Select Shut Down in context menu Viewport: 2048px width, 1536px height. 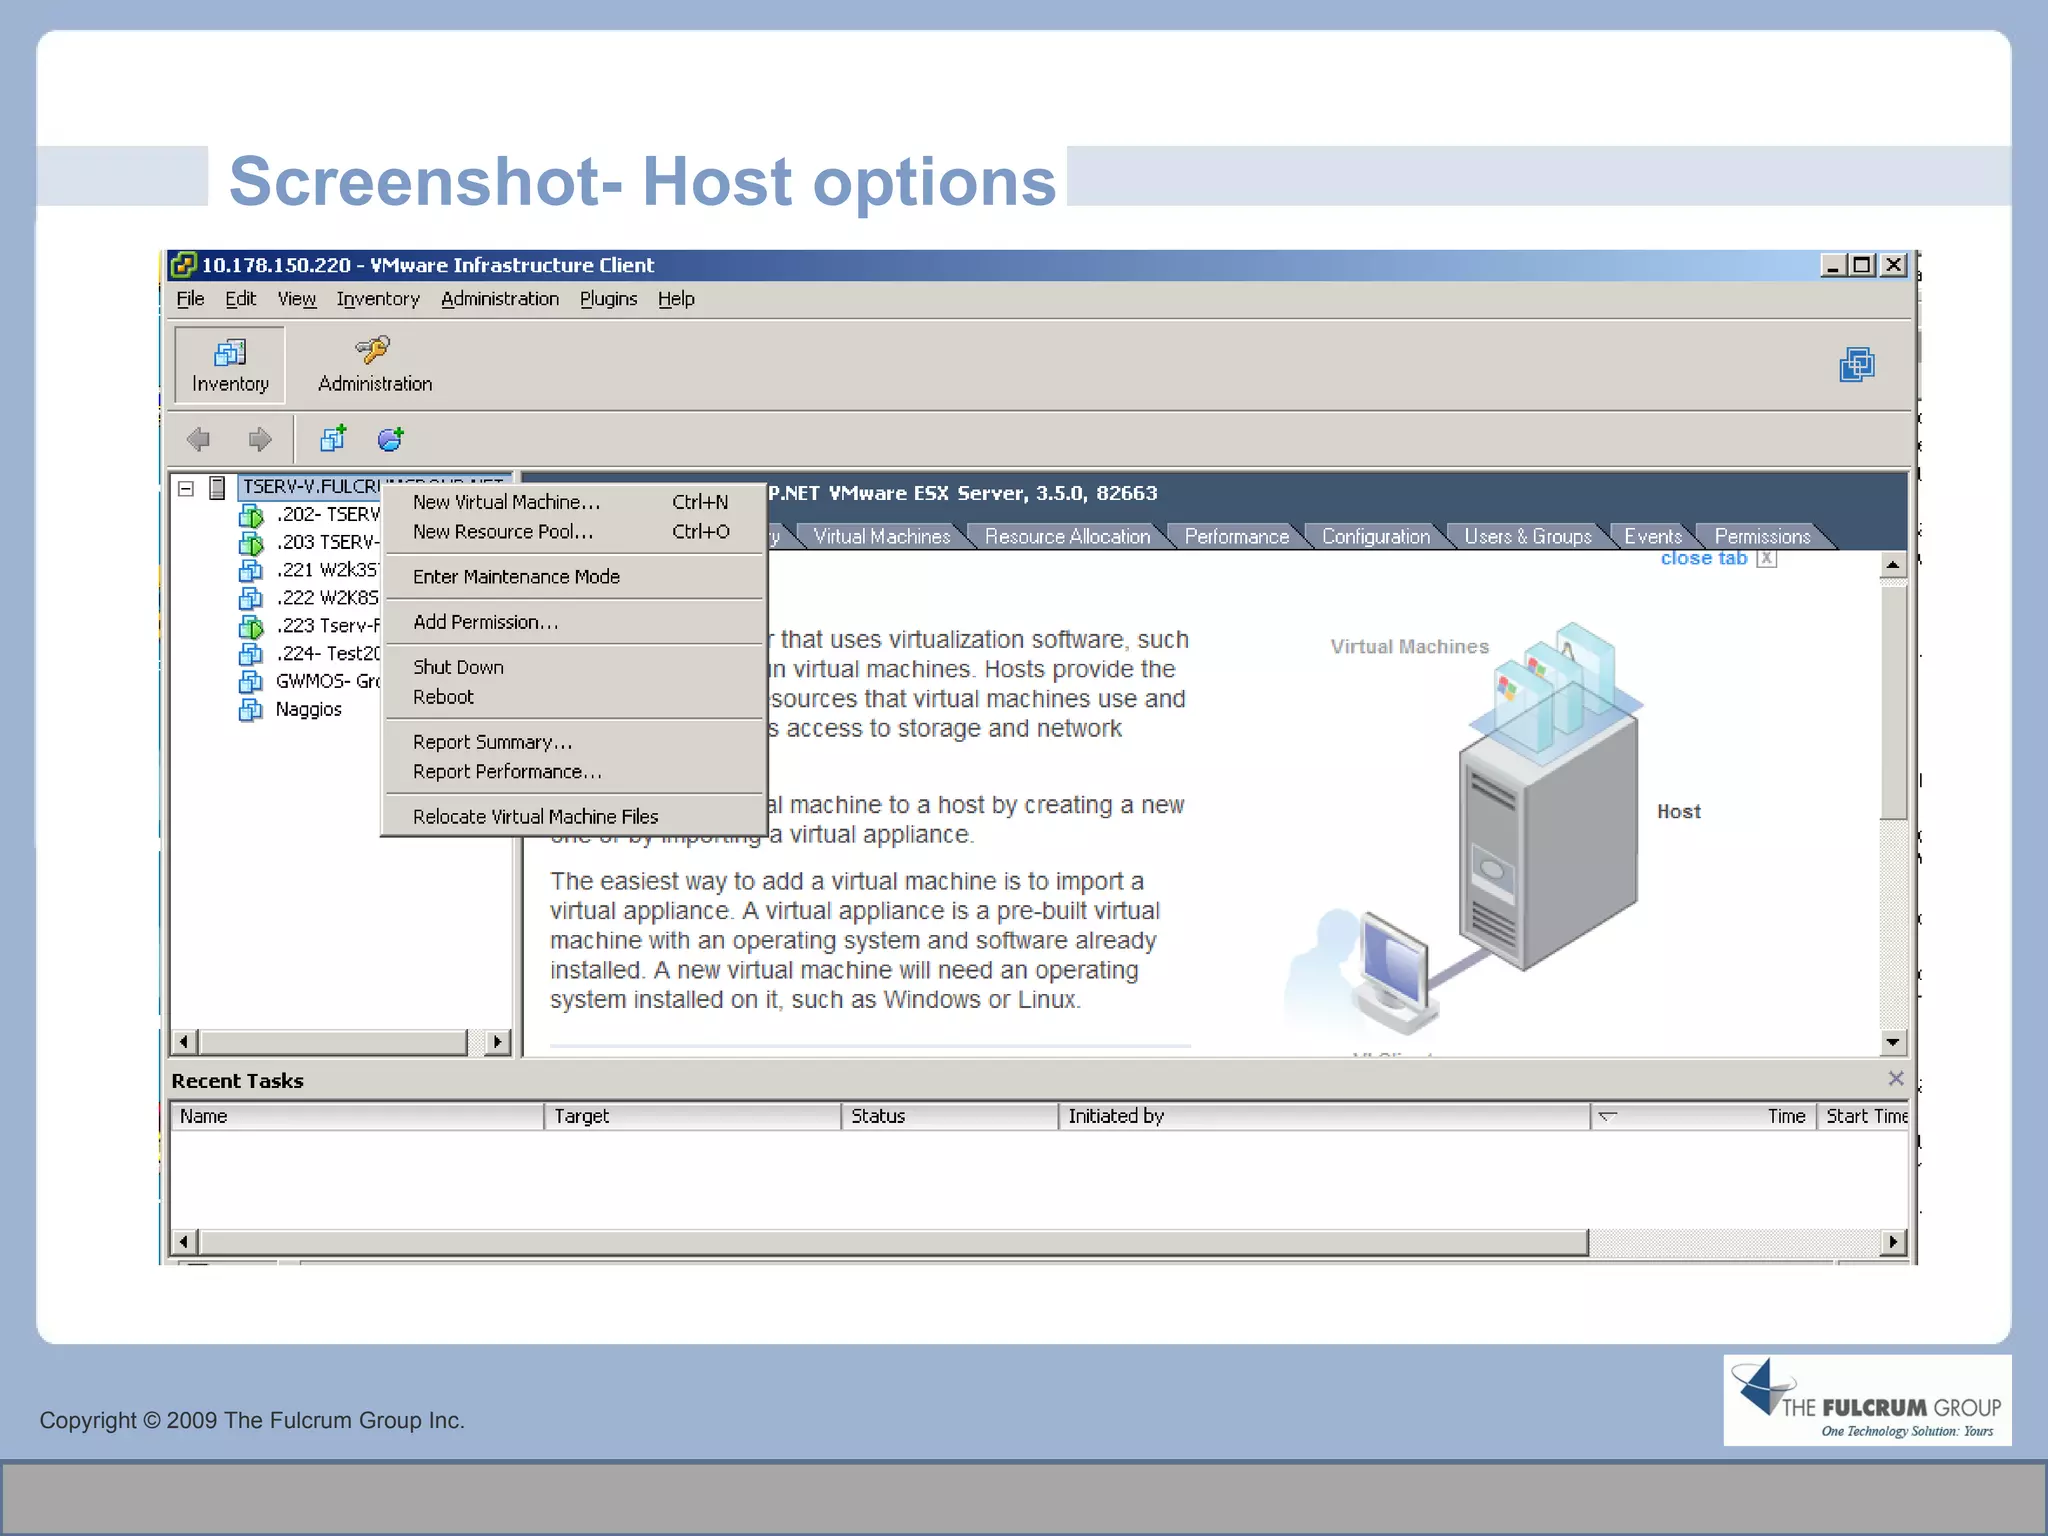point(574,667)
